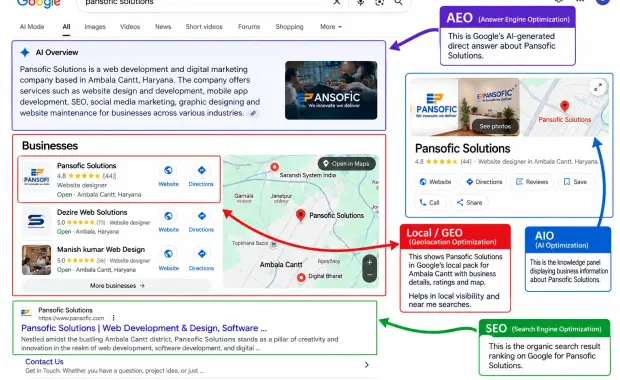The height and width of the screenshot is (380, 620).
Task: Expand the More search filters dropdown
Action: [331, 27]
